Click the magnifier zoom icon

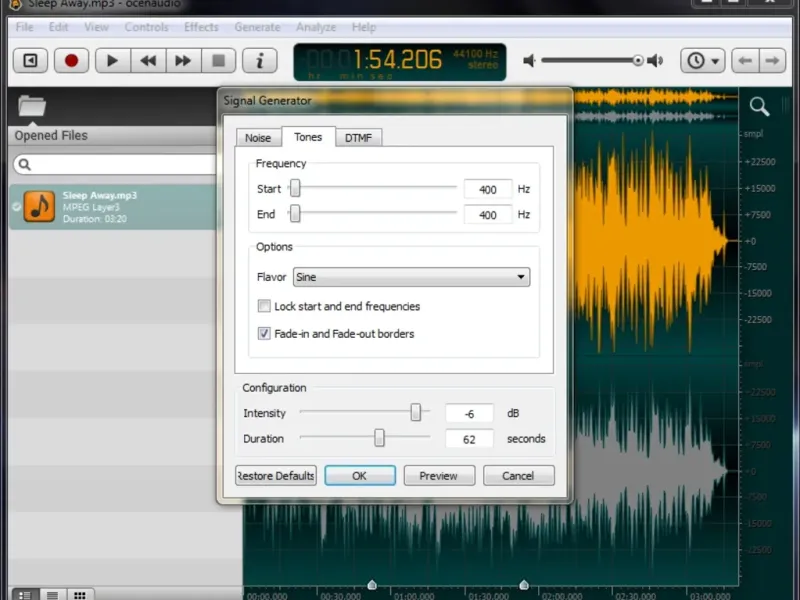760,106
